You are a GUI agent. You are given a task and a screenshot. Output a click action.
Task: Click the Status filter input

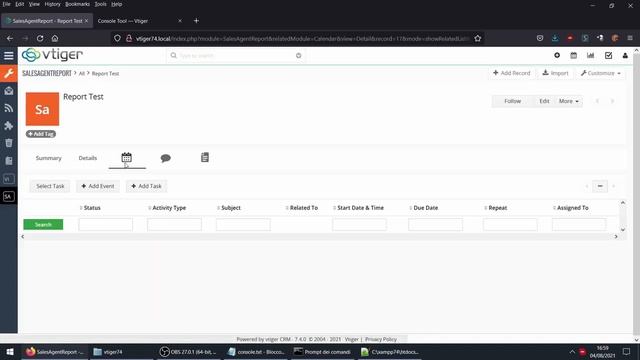[106, 224]
